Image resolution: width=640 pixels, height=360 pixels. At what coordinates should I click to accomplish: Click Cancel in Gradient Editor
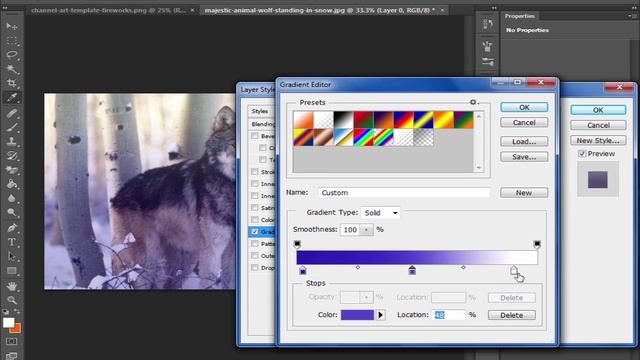pos(524,122)
